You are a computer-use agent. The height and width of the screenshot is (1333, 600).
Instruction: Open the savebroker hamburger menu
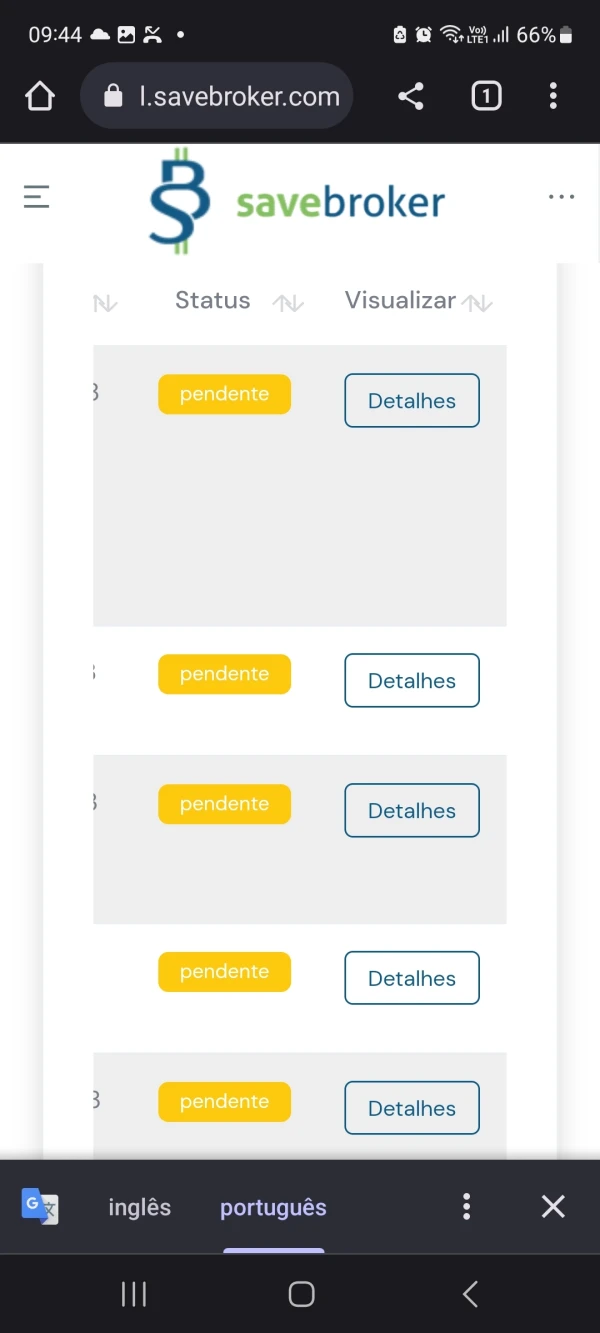pos(37,197)
